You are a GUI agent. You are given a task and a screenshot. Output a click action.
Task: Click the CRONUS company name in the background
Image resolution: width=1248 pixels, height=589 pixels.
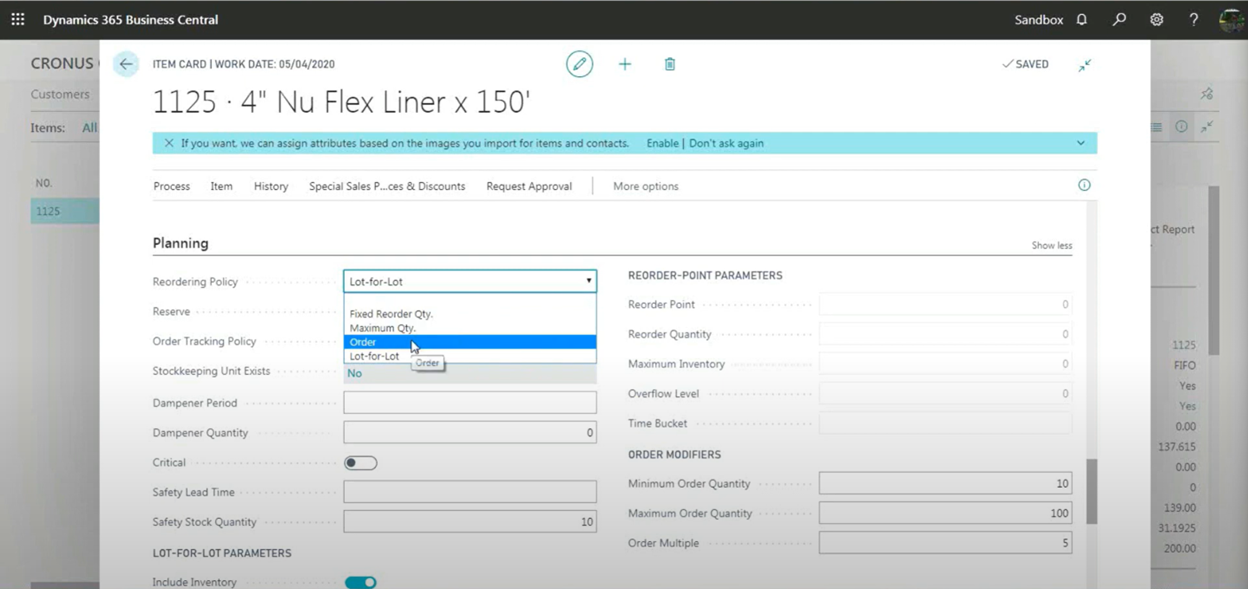pyautogui.click(x=62, y=63)
